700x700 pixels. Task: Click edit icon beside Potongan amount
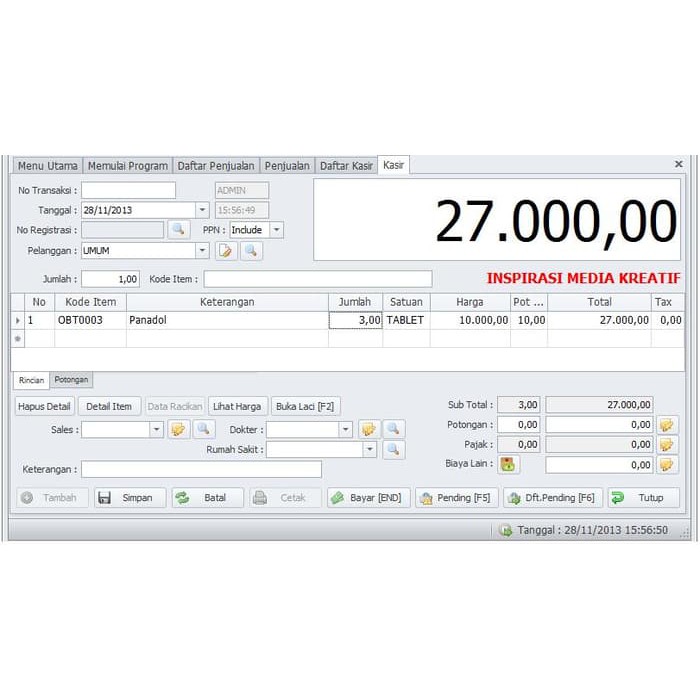coord(667,425)
